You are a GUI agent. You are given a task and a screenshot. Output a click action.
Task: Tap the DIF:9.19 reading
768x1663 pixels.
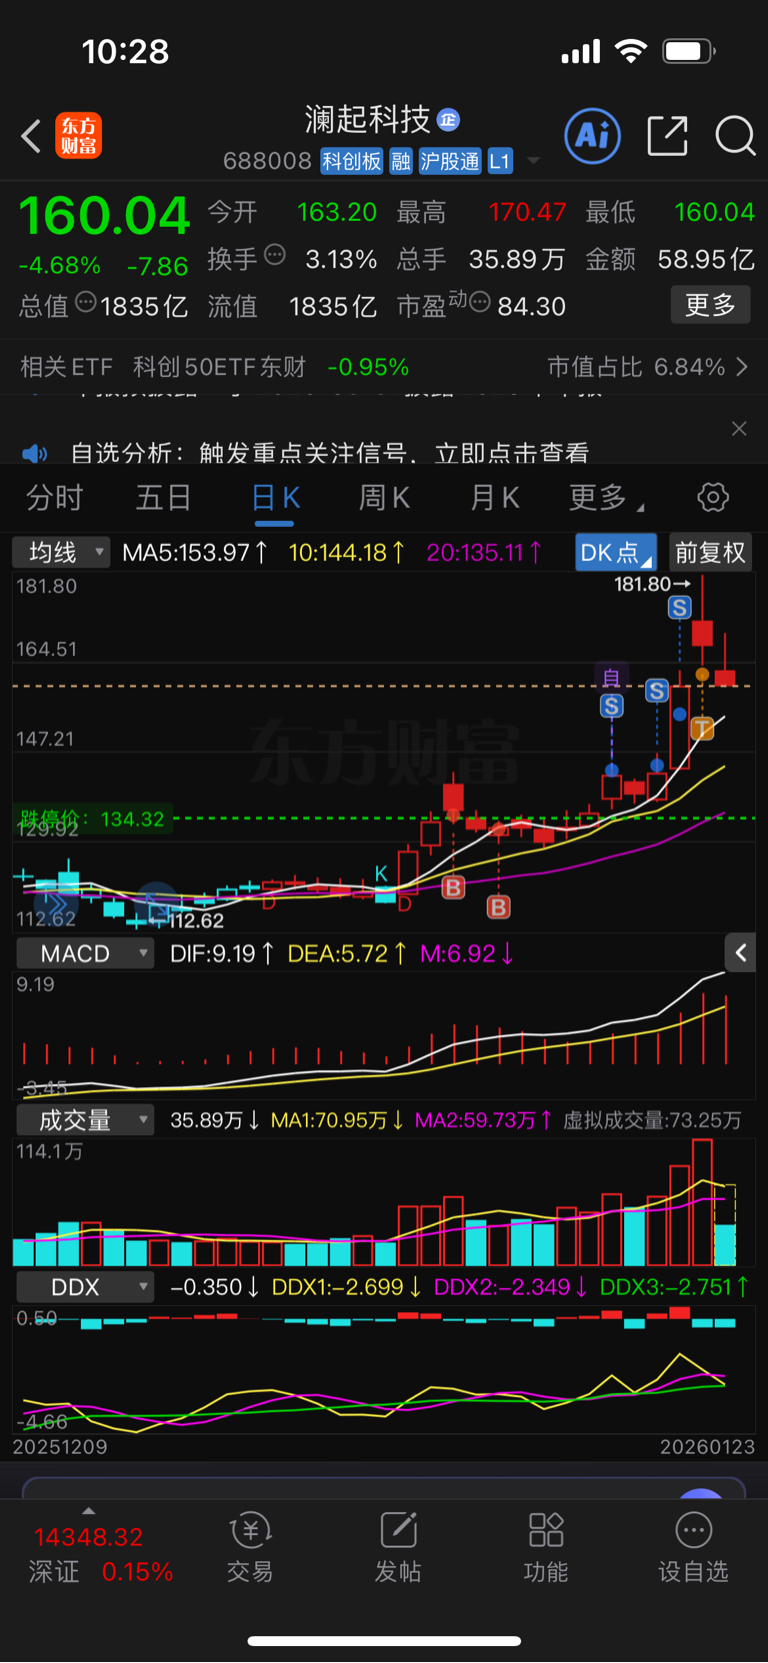pyautogui.click(x=222, y=953)
